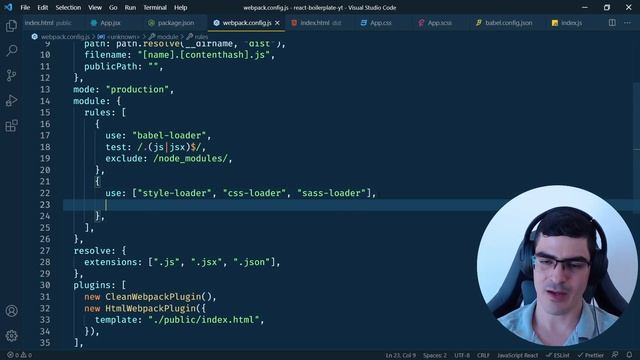Open the Run menu

coord(130,7)
